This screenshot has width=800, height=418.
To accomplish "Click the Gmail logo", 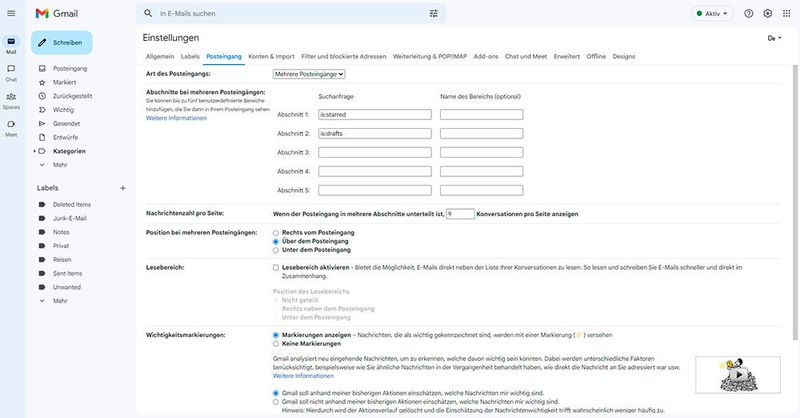I will tap(57, 13).
